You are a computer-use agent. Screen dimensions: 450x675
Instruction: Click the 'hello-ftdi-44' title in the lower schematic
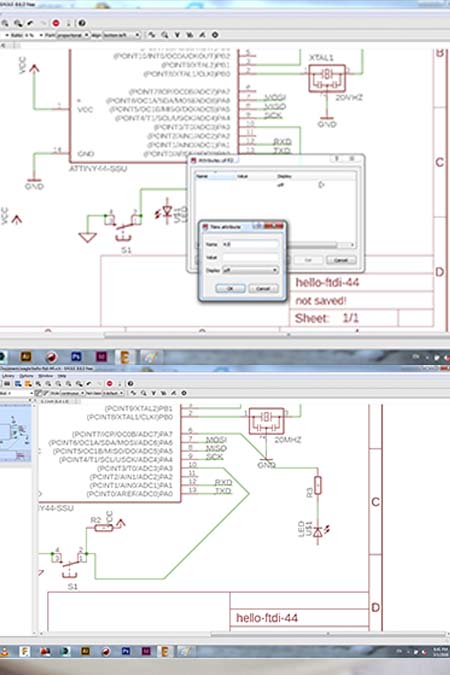pyautogui.click(x=267, y=618)
